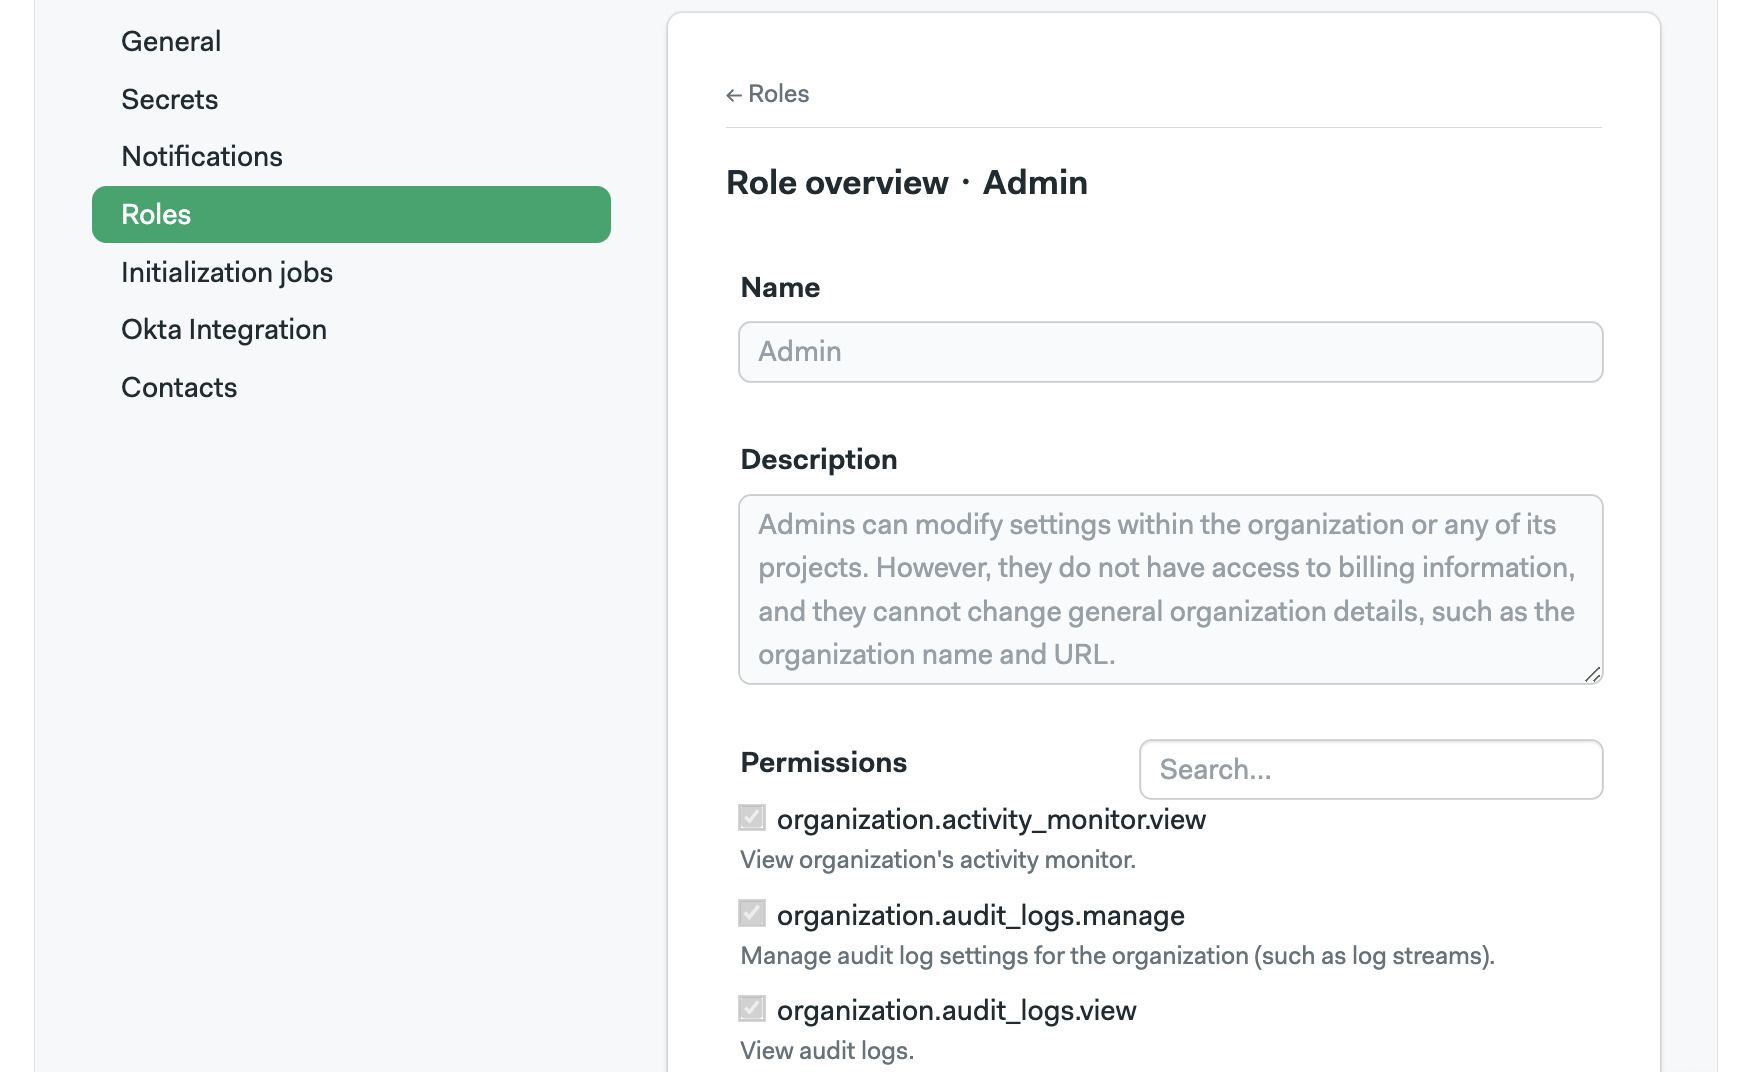Click the Name field label

point(780,288)
